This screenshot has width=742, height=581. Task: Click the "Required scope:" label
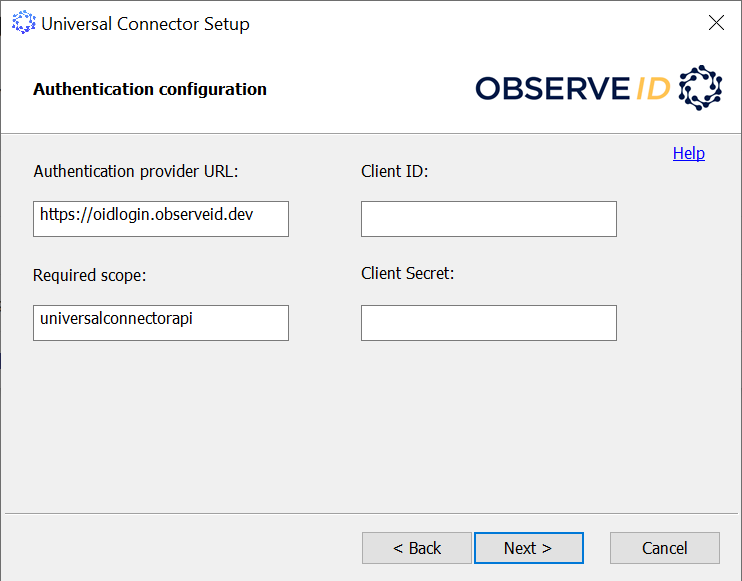tap(90, 275)
